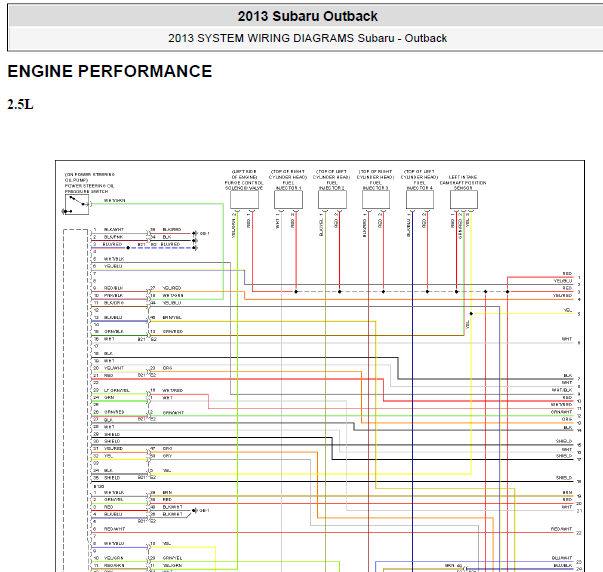The width and height of the screenshot is (603, 572).
Task: Click the Fuel Injector 1 component box
Action: point(288,200)
